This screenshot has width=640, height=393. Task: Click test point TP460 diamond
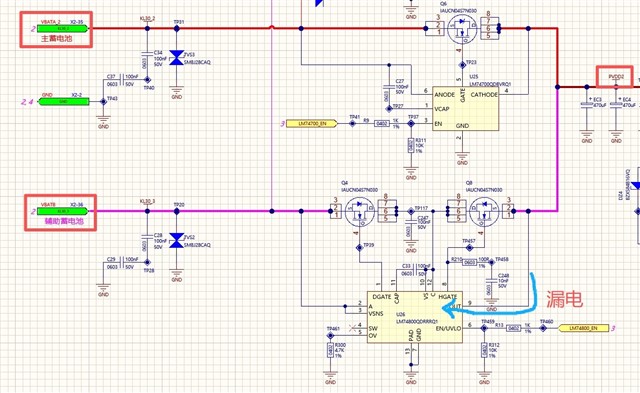pos(543,328)
